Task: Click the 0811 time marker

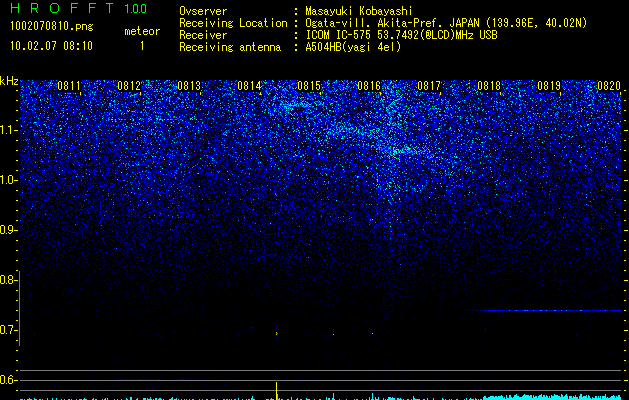Action: tap(69, 85)
